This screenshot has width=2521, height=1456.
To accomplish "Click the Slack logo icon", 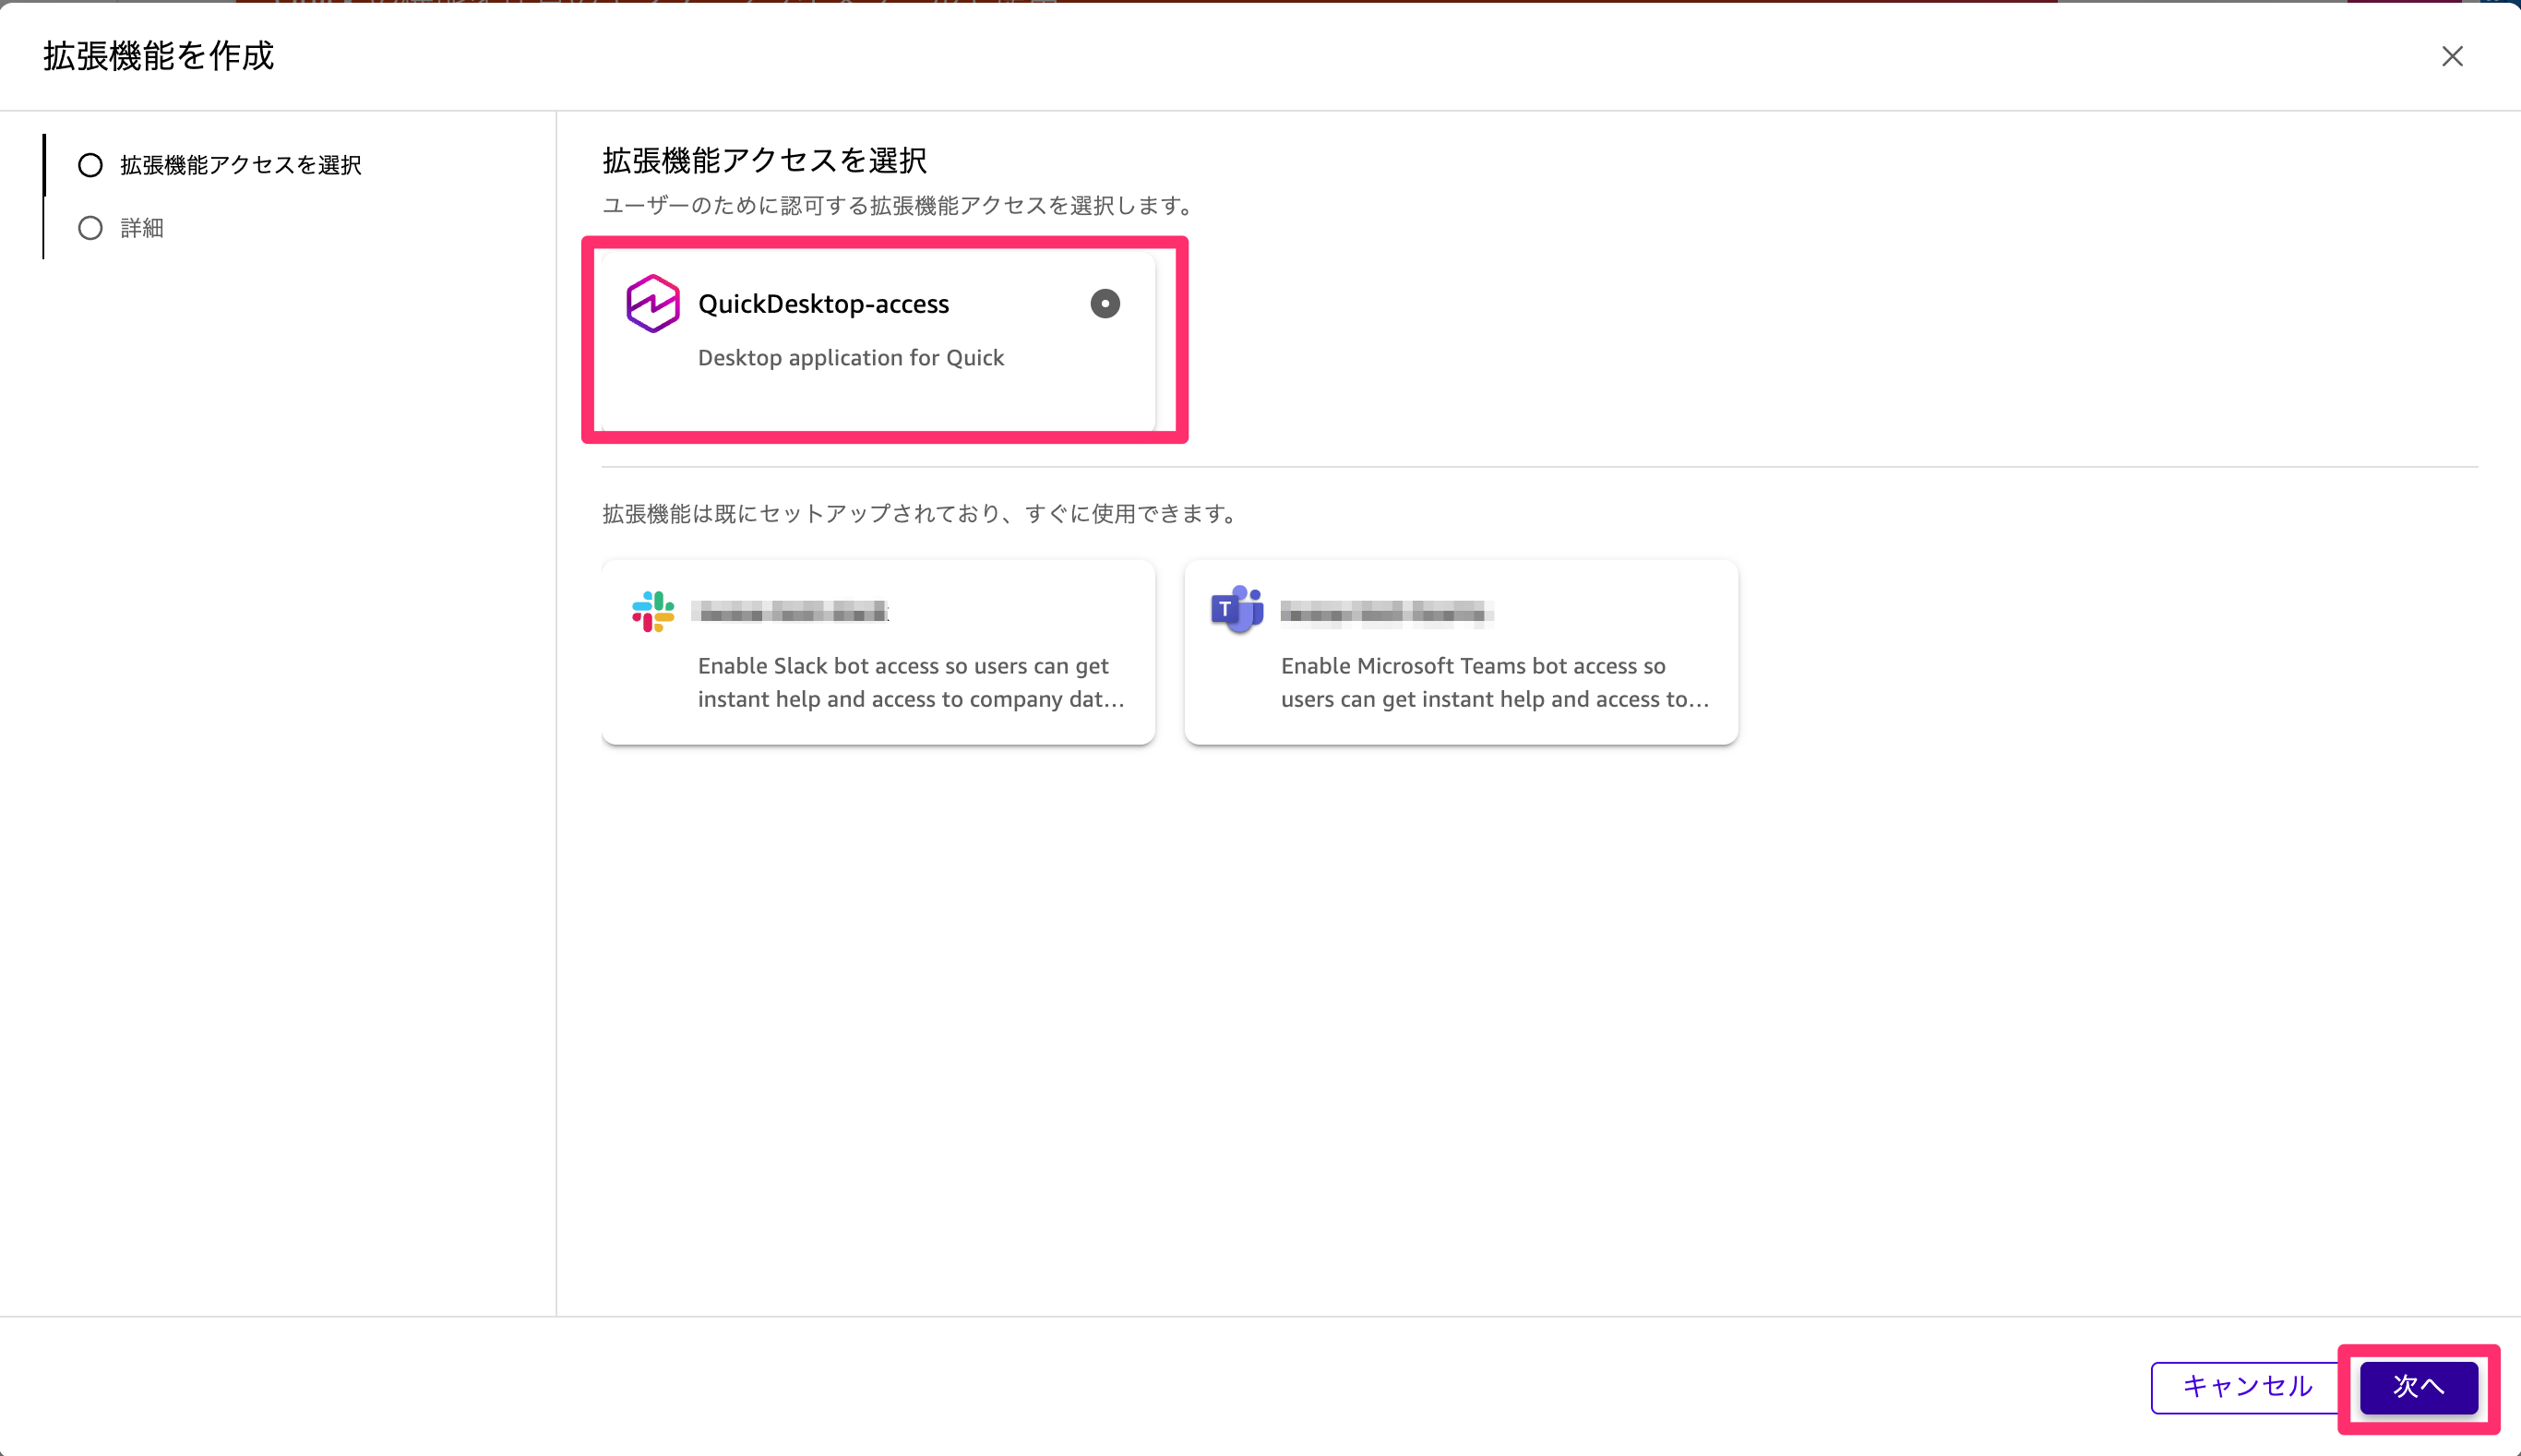I will coord(653,611).
